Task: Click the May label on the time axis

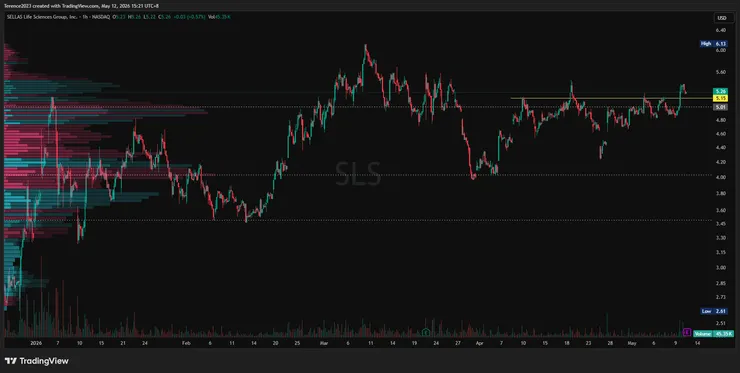Action: point(632,344)
